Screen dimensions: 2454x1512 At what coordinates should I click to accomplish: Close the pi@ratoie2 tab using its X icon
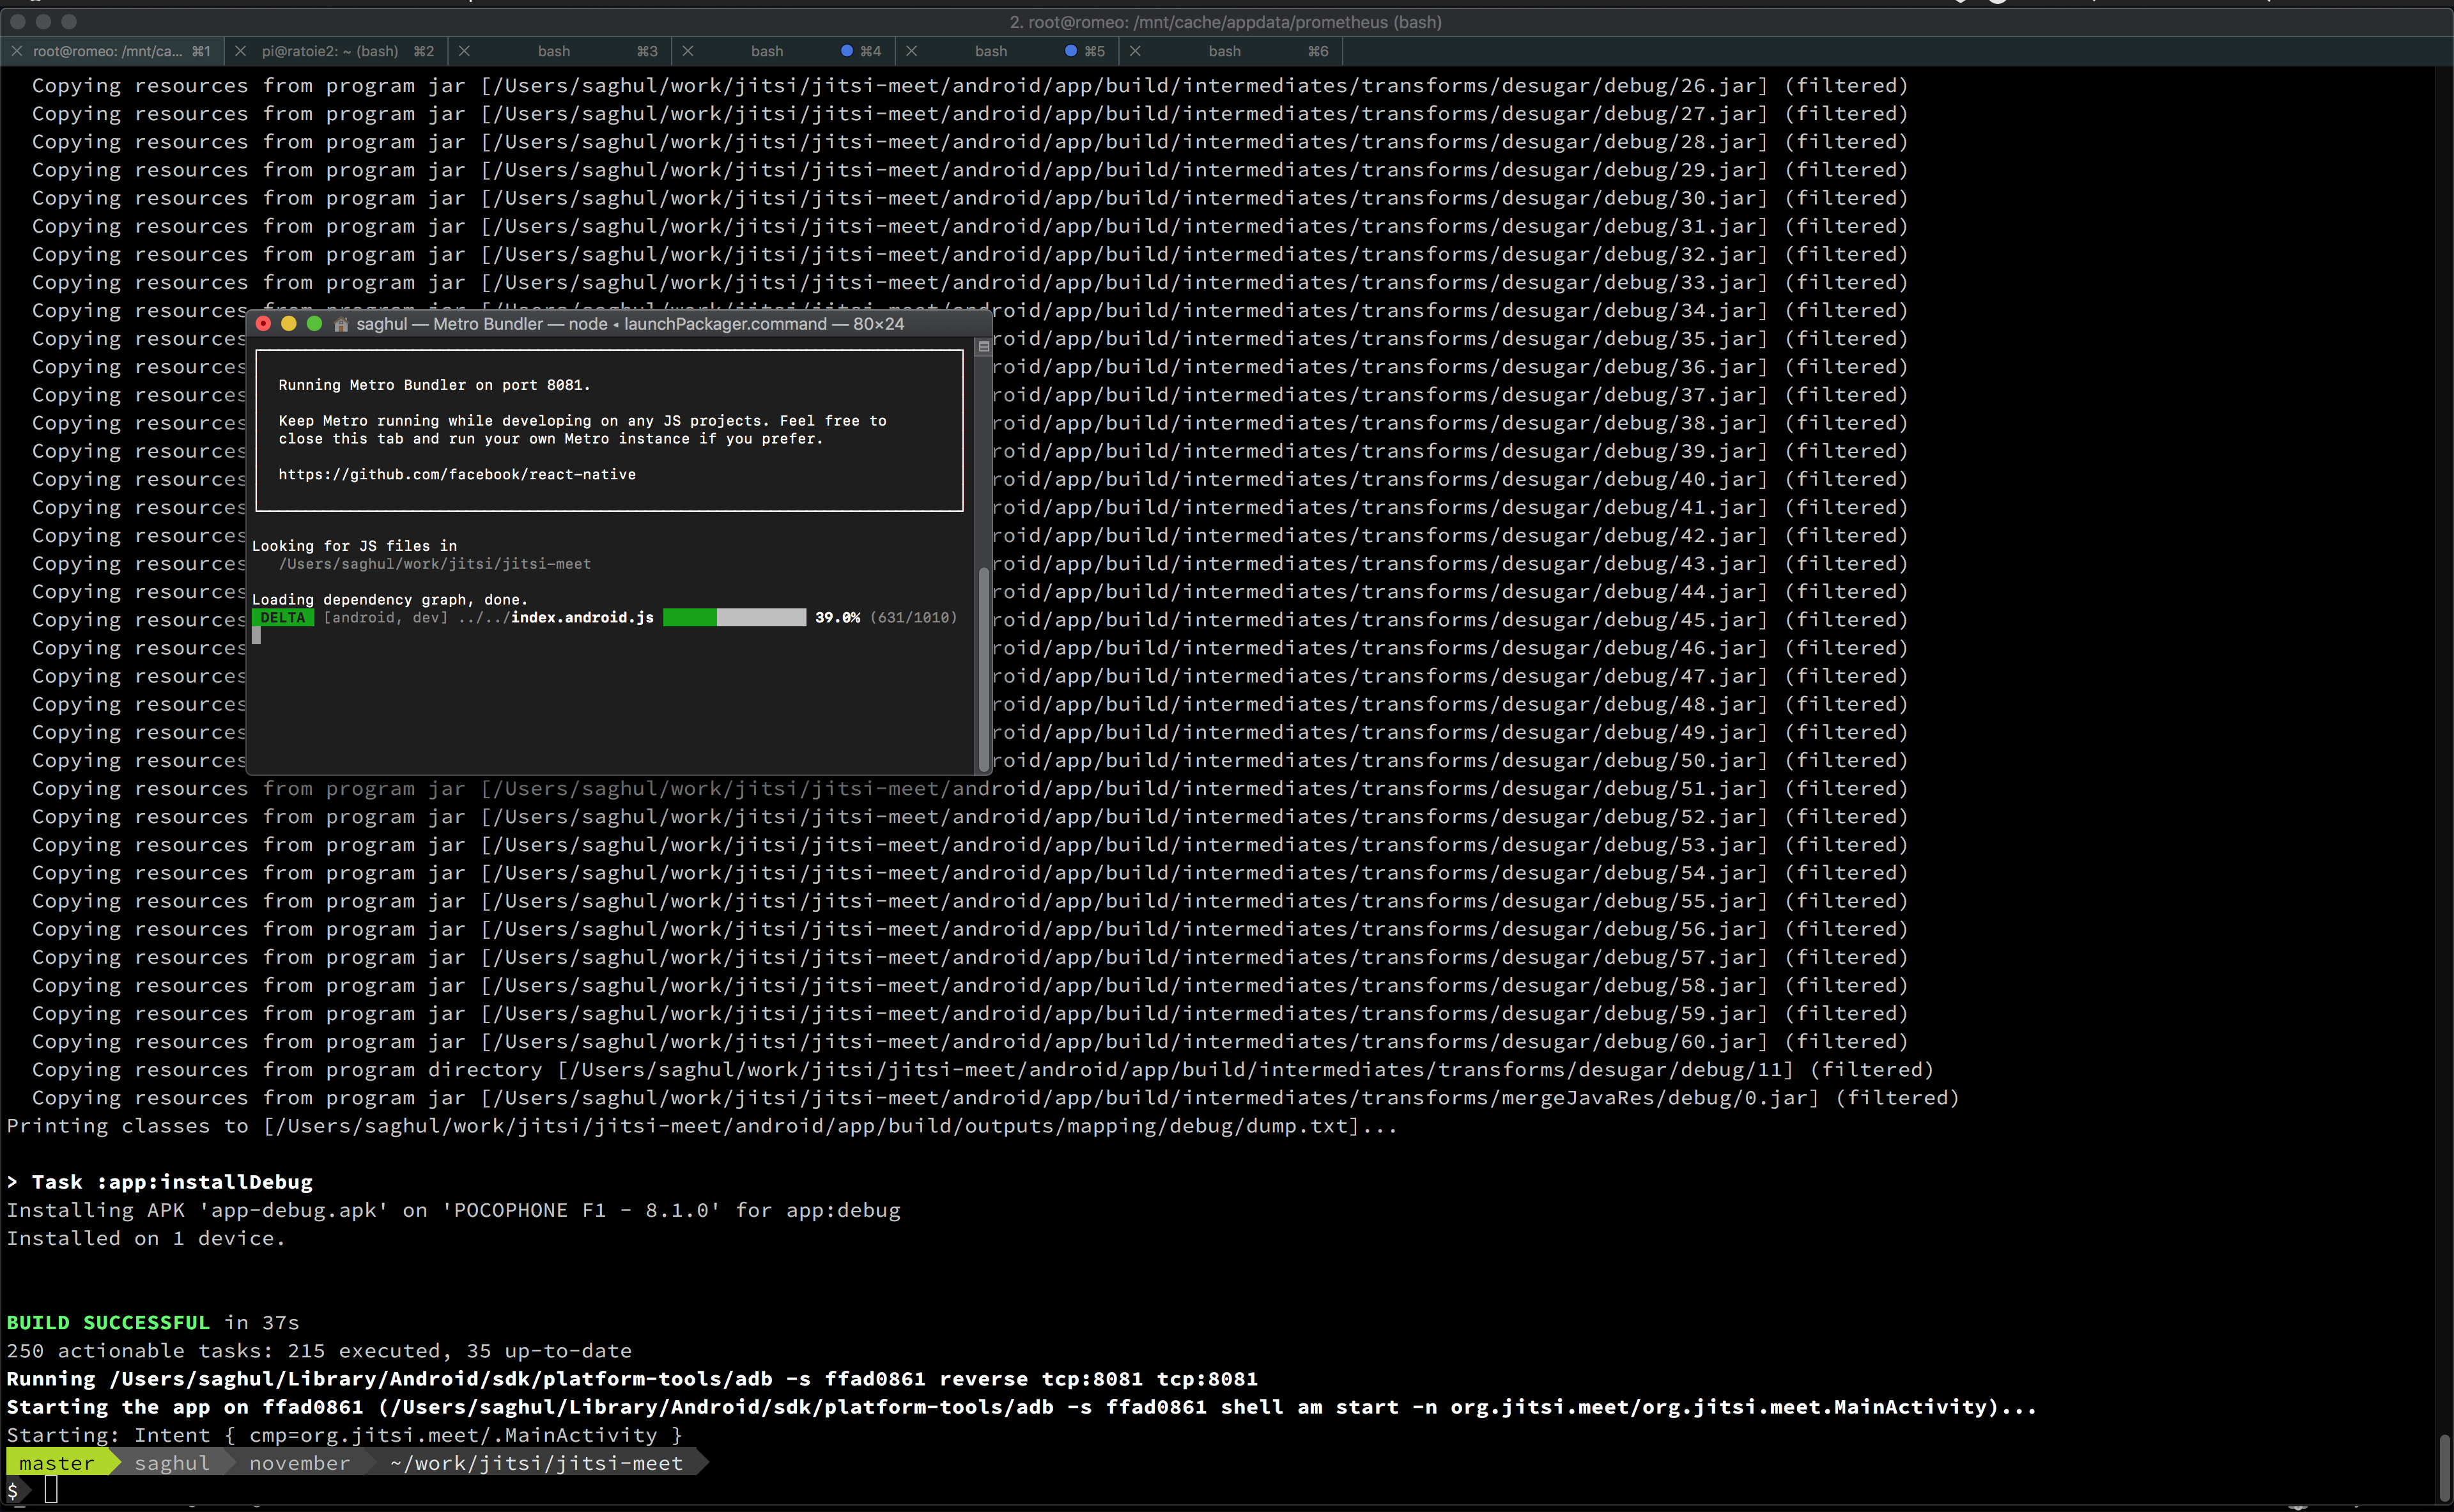[x=240, y=51]
